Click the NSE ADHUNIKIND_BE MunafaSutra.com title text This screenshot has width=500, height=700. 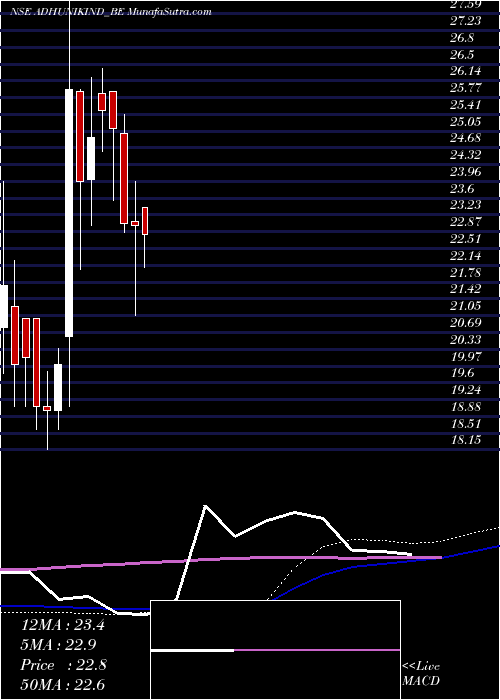[111, 12]
